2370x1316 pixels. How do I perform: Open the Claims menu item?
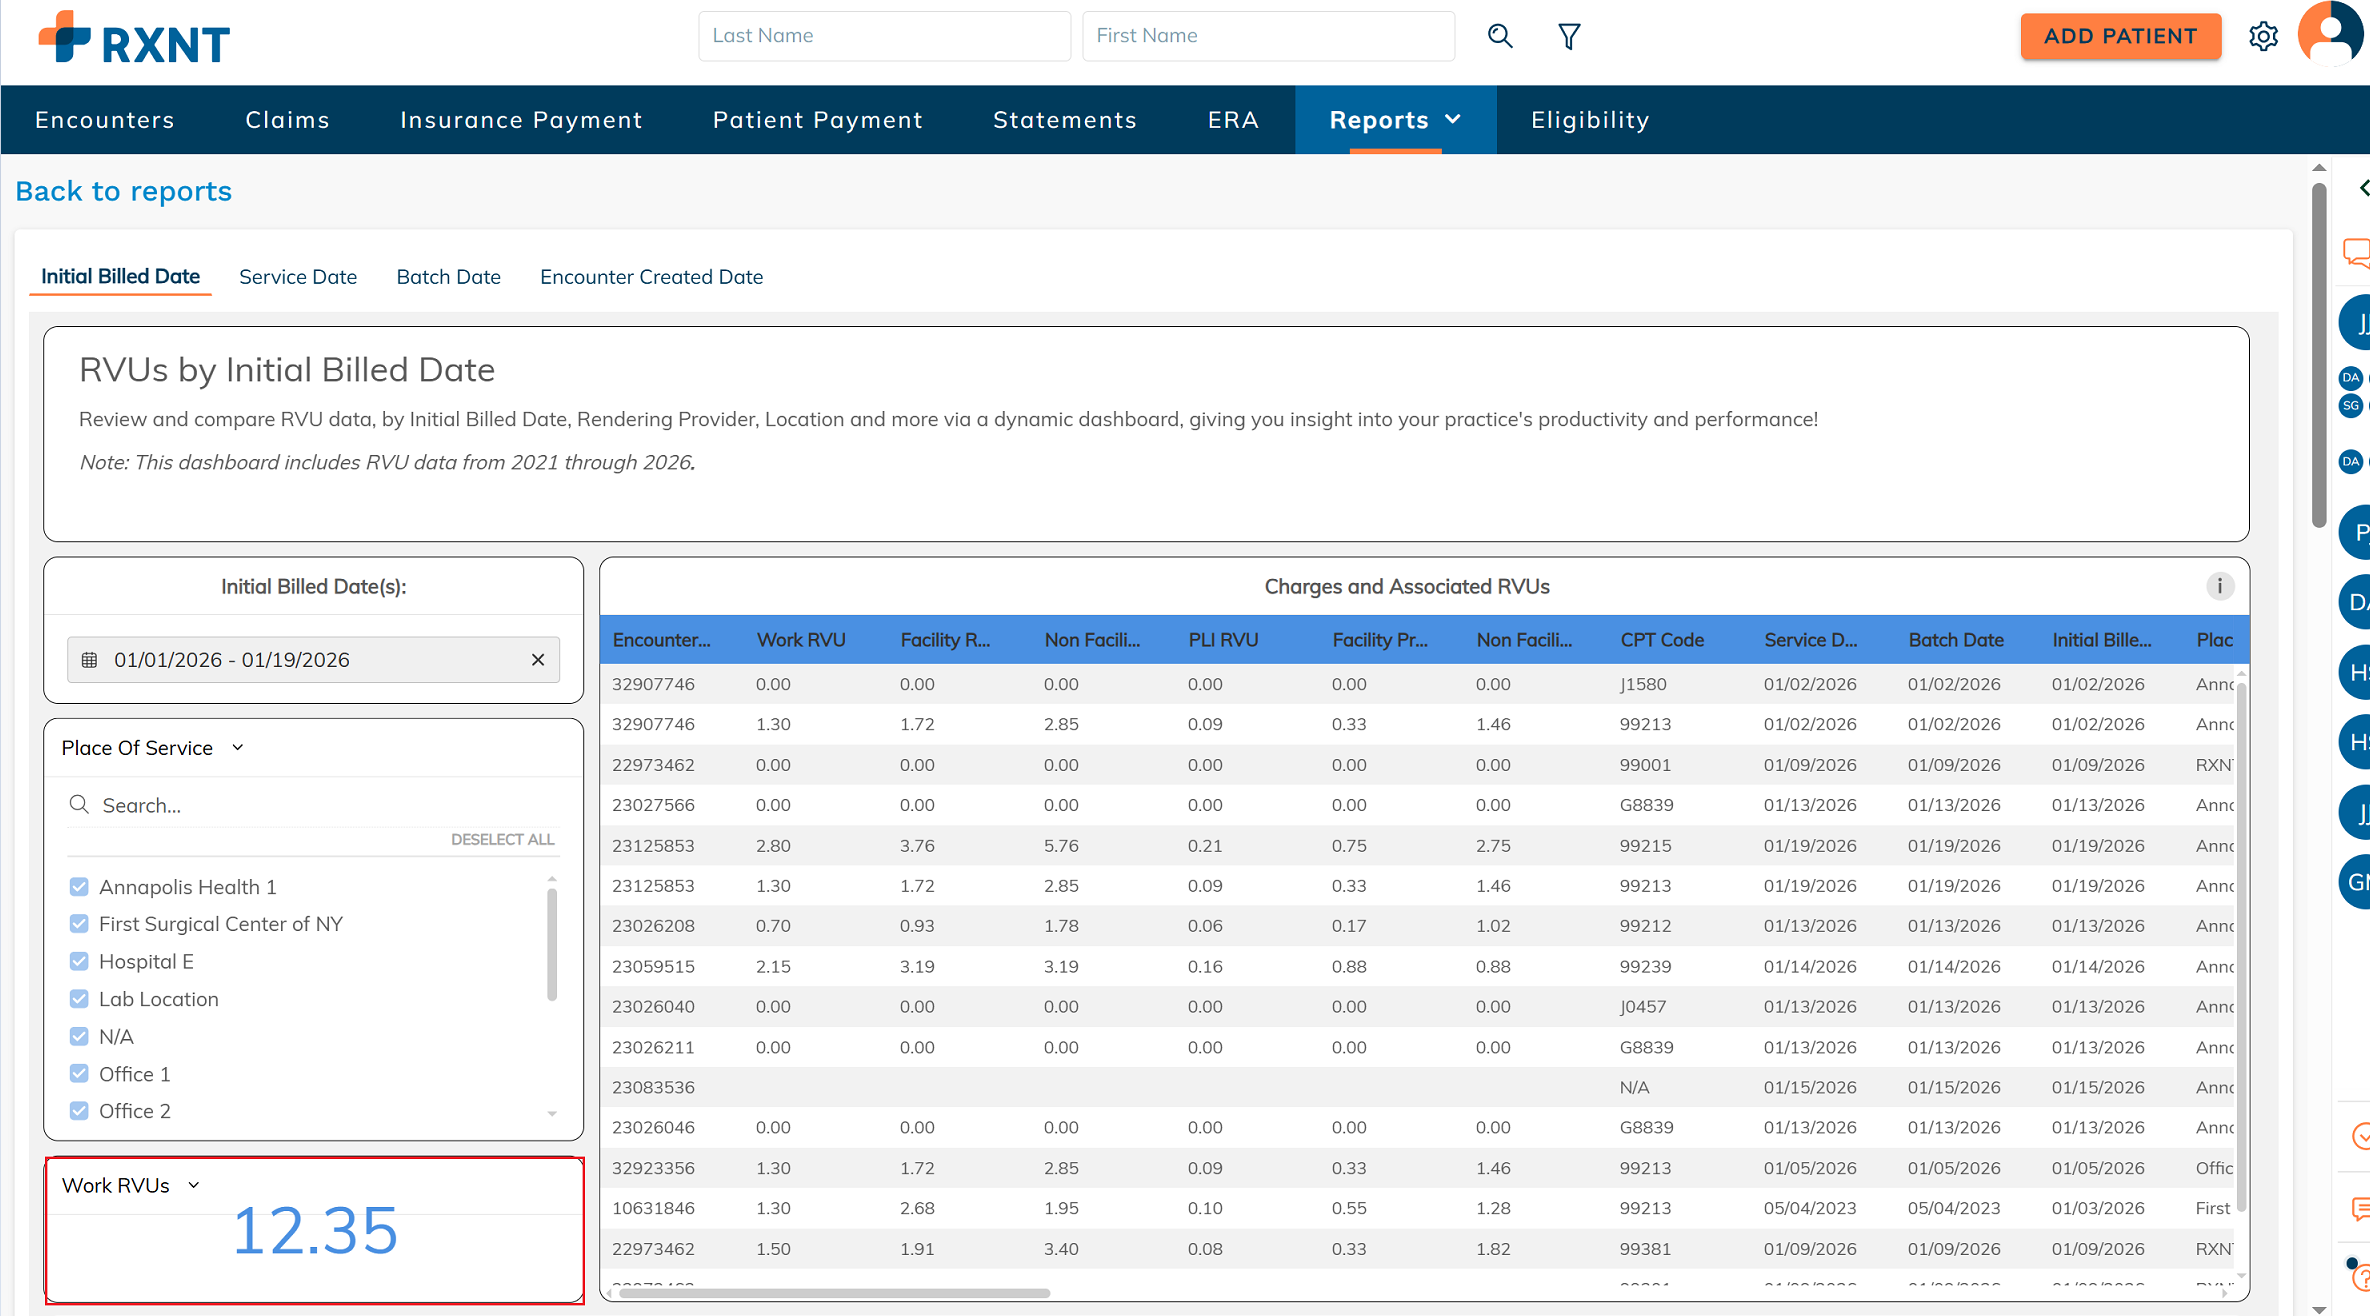(x=287, y=120)
